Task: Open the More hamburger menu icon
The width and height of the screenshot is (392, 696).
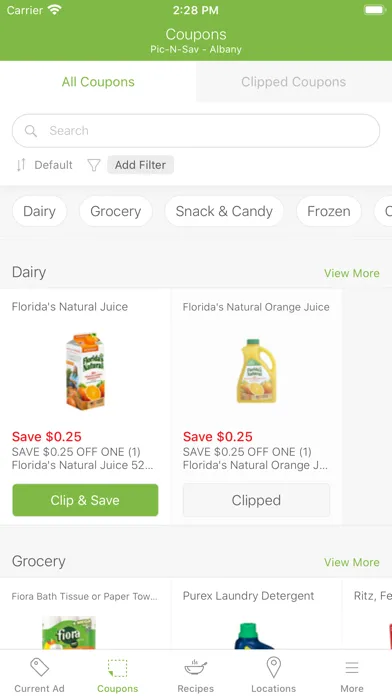Action: 352,668
